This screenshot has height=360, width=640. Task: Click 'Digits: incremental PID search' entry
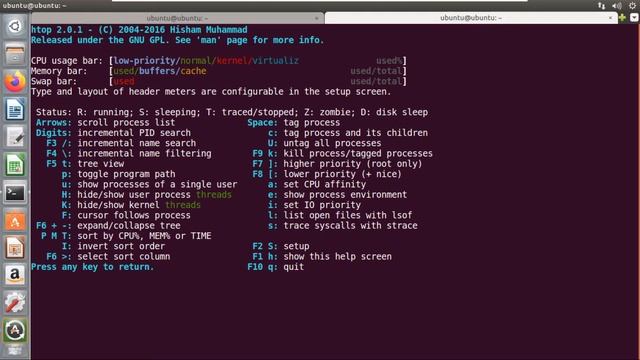(113, 133)
